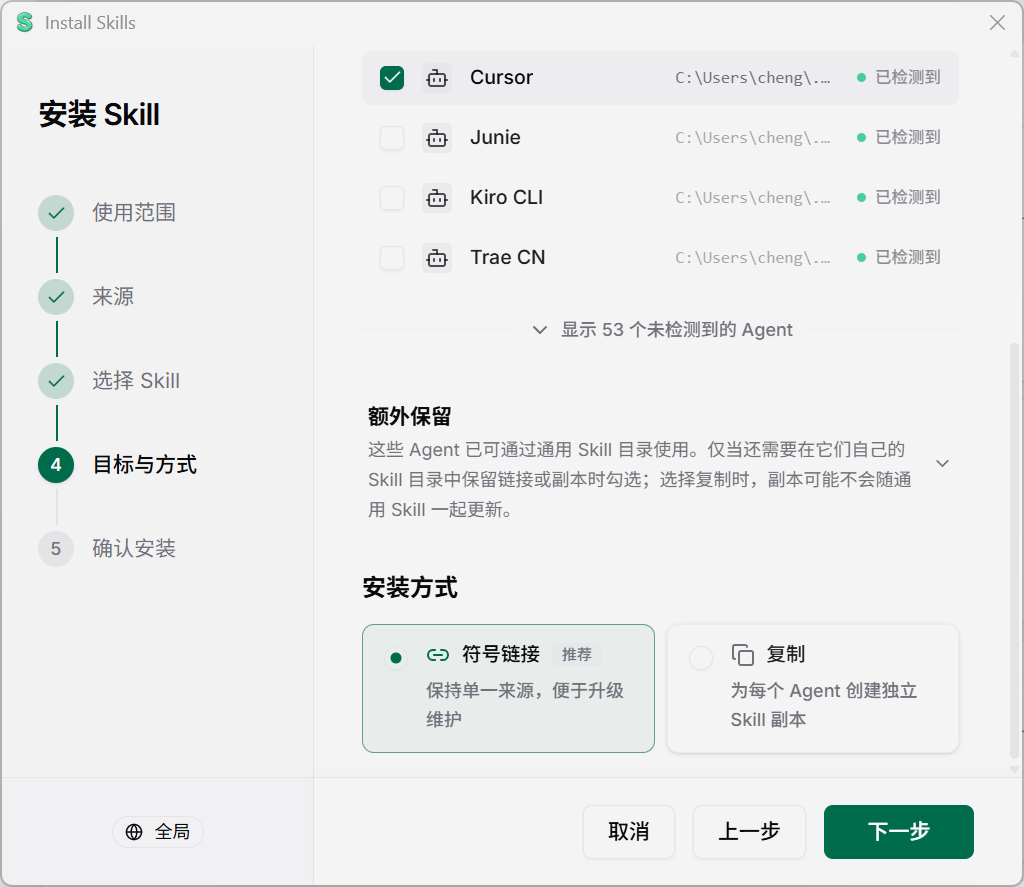
Task: Click the step 5 circle icon
Action: coord(56,549)
